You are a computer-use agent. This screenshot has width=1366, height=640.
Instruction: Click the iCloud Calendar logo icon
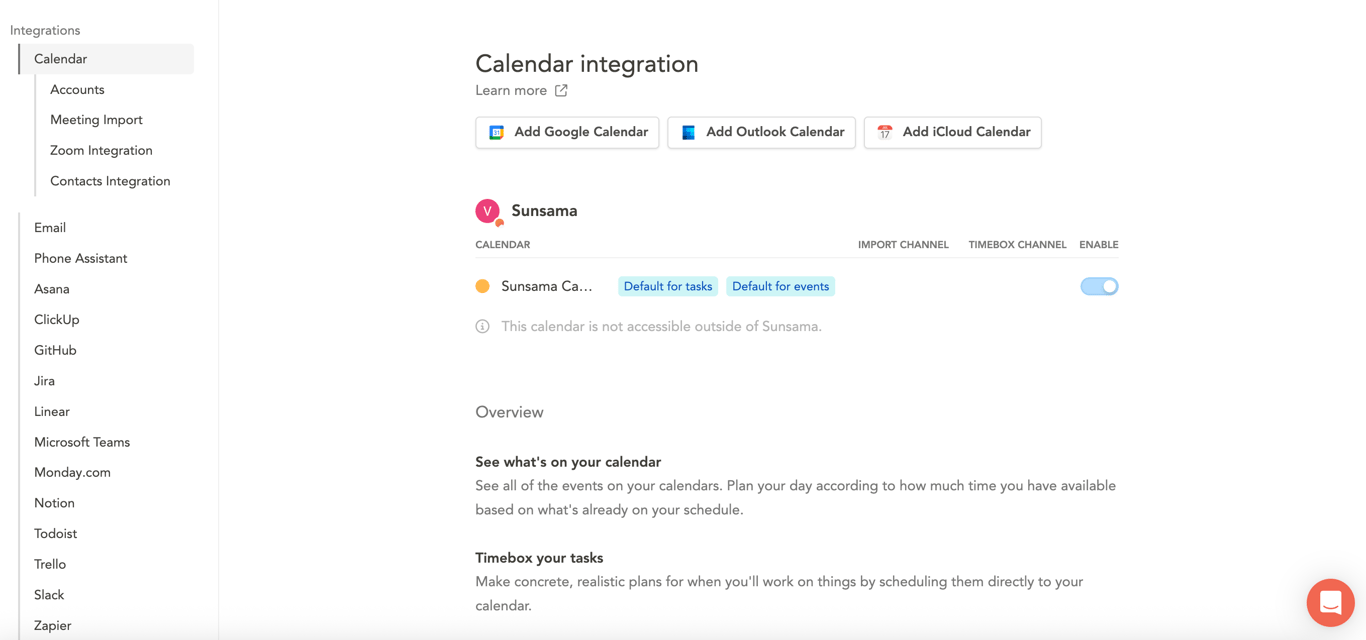[x=885, y=132]
